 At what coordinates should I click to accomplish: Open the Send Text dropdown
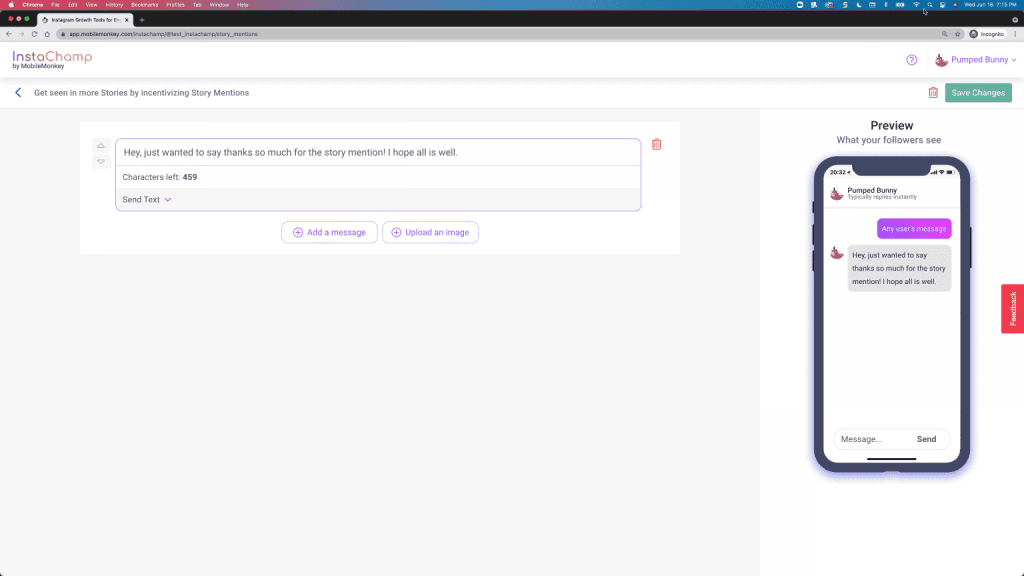pos(146,199)
